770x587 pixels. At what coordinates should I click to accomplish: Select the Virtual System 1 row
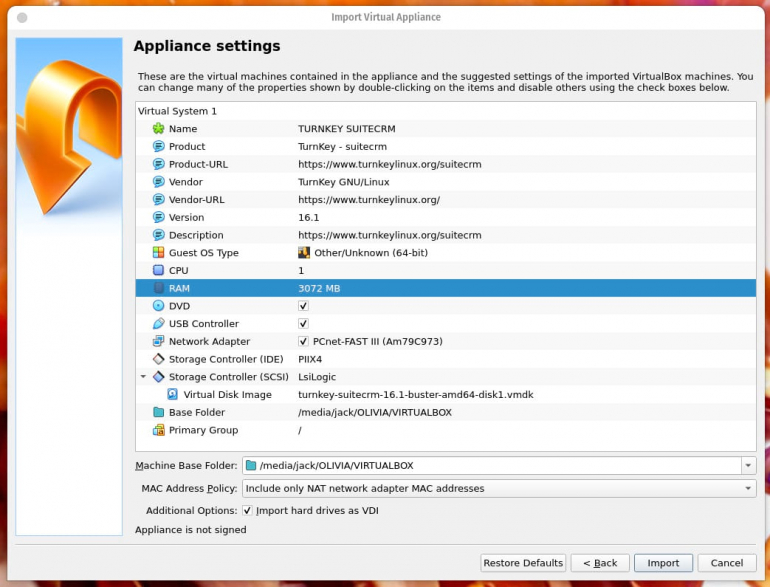pos(445,111)
